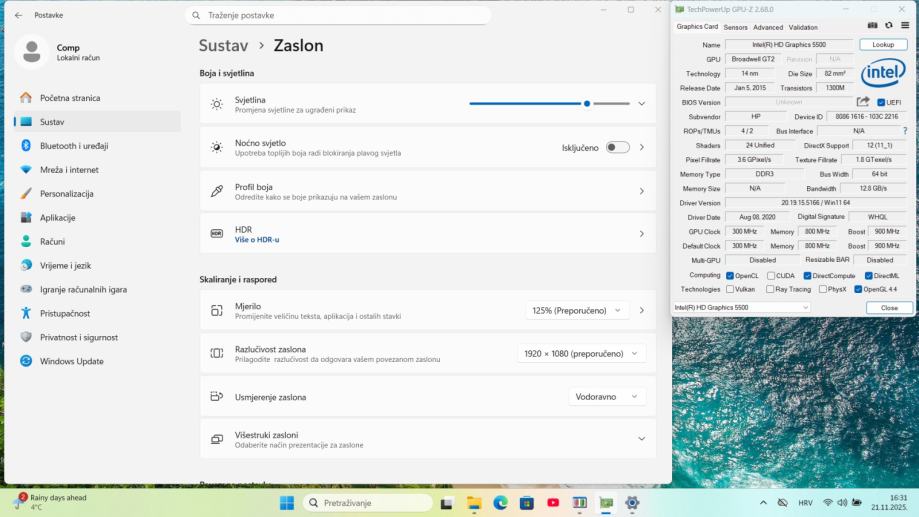Open GPU-Z hamburger menu
Screen dimensions: 919x517
(905, 25)
